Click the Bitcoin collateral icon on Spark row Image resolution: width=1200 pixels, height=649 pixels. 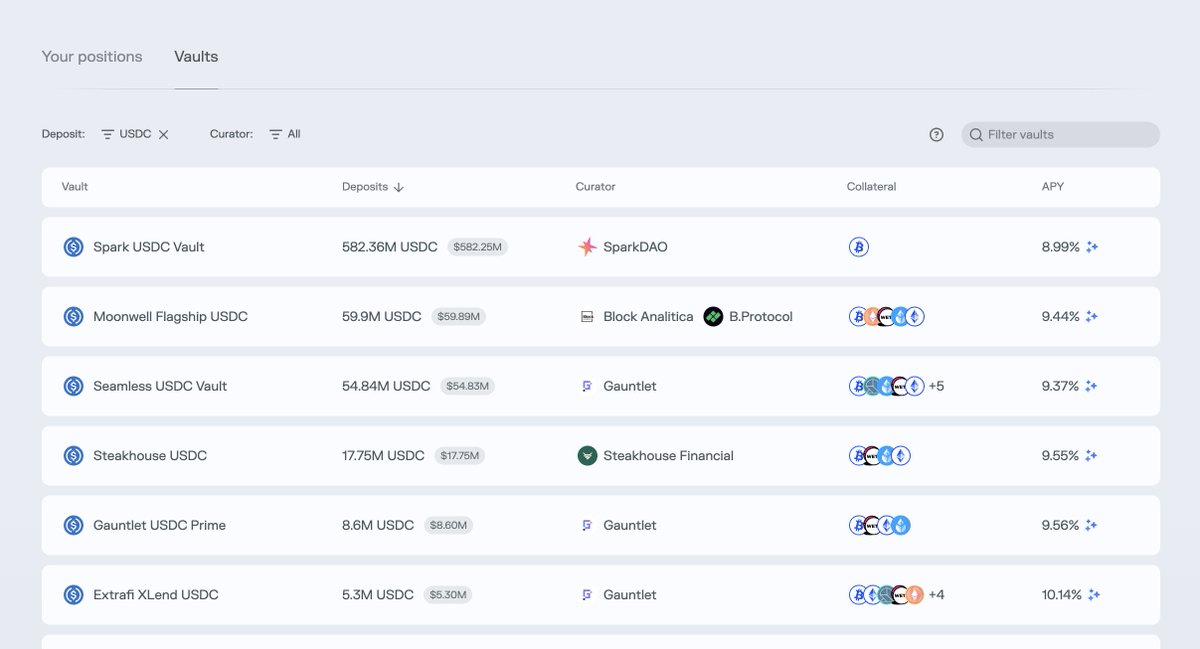tap(858, 246)
